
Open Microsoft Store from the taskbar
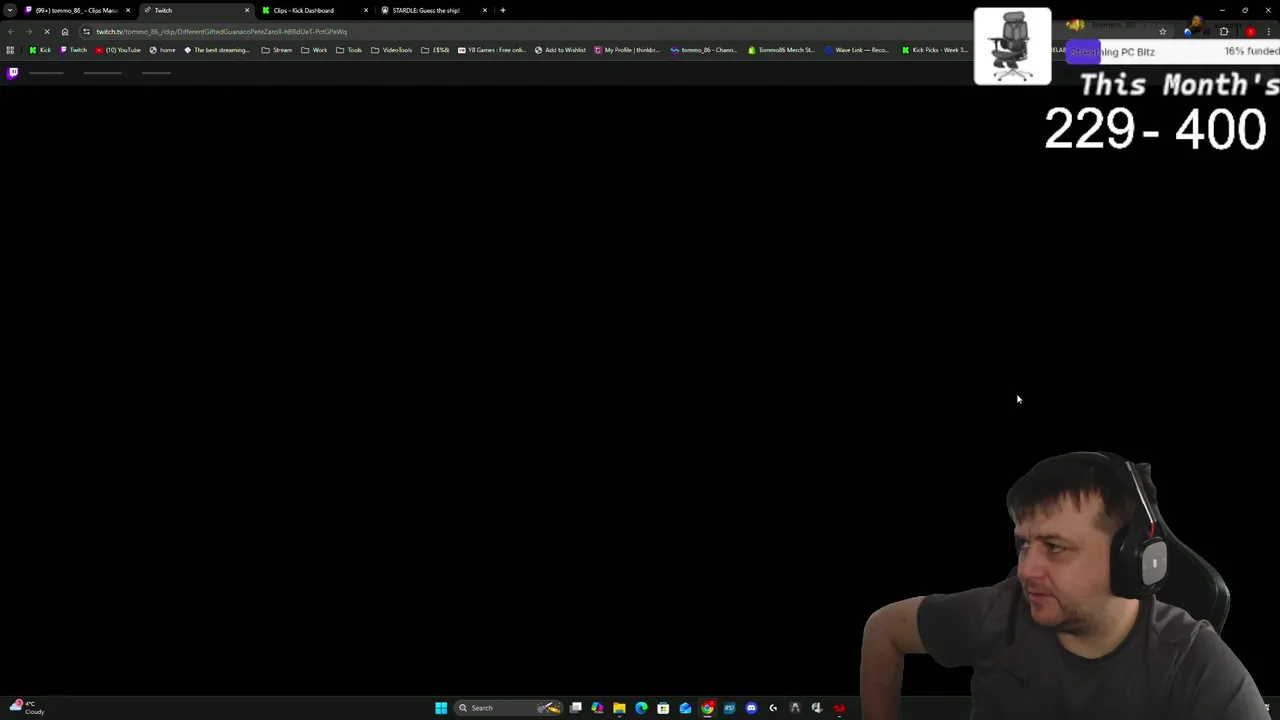tap(663, 708)
